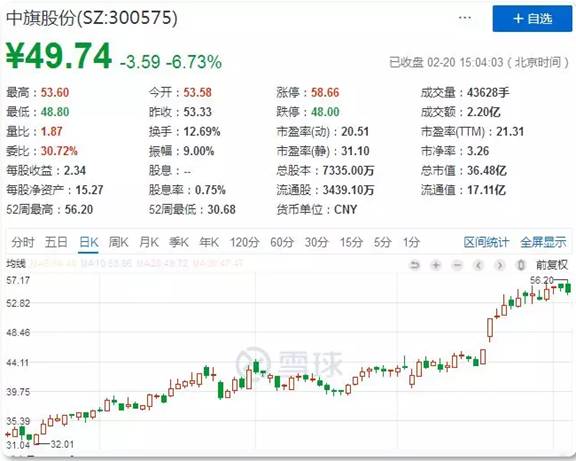The width and height of the screenshot is (576, 461).
Task: Switch to 60分 chart tab
Action: (x=282, y=242)
